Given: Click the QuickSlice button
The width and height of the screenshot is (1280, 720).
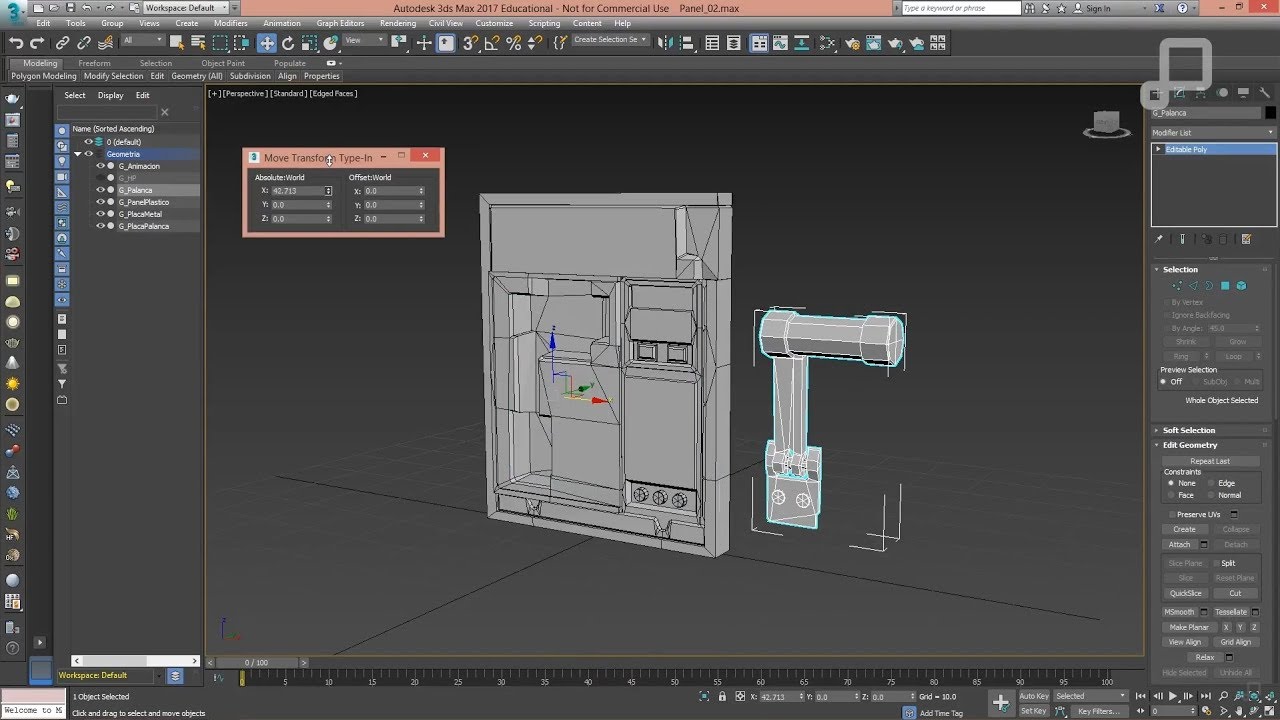Looking at the screenshot, I should point(1186,593).
